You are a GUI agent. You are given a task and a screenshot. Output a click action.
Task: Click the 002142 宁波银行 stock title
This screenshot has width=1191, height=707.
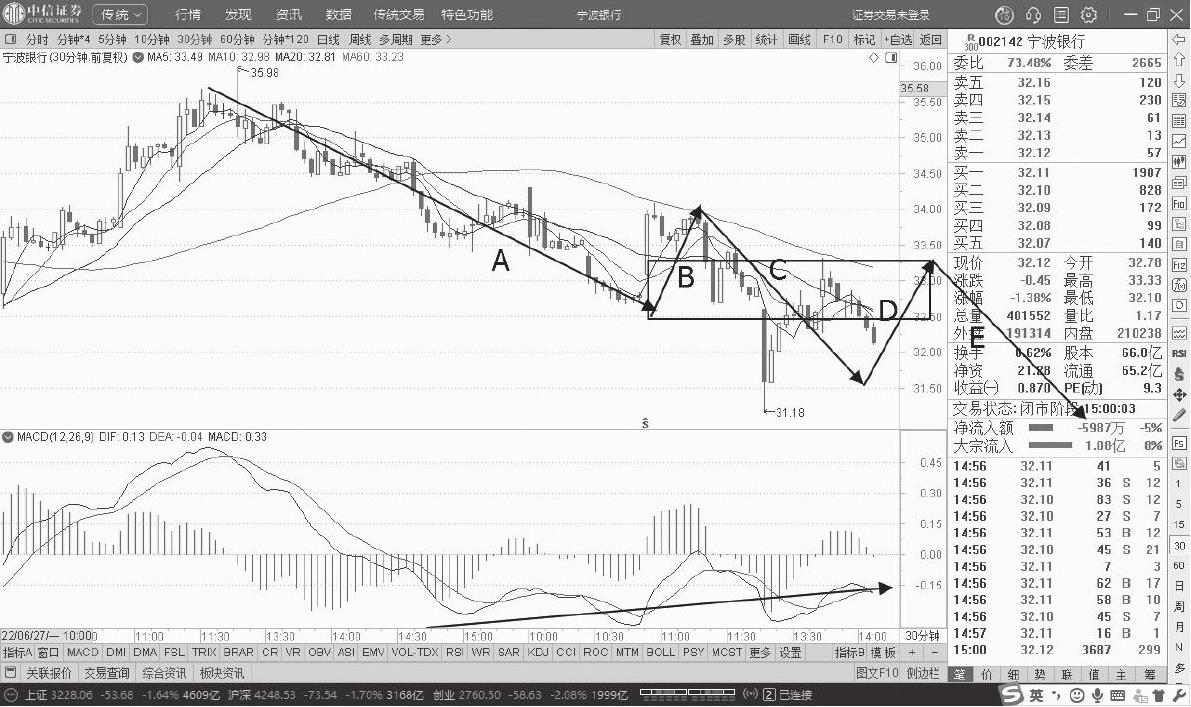tap(1031, 41)
